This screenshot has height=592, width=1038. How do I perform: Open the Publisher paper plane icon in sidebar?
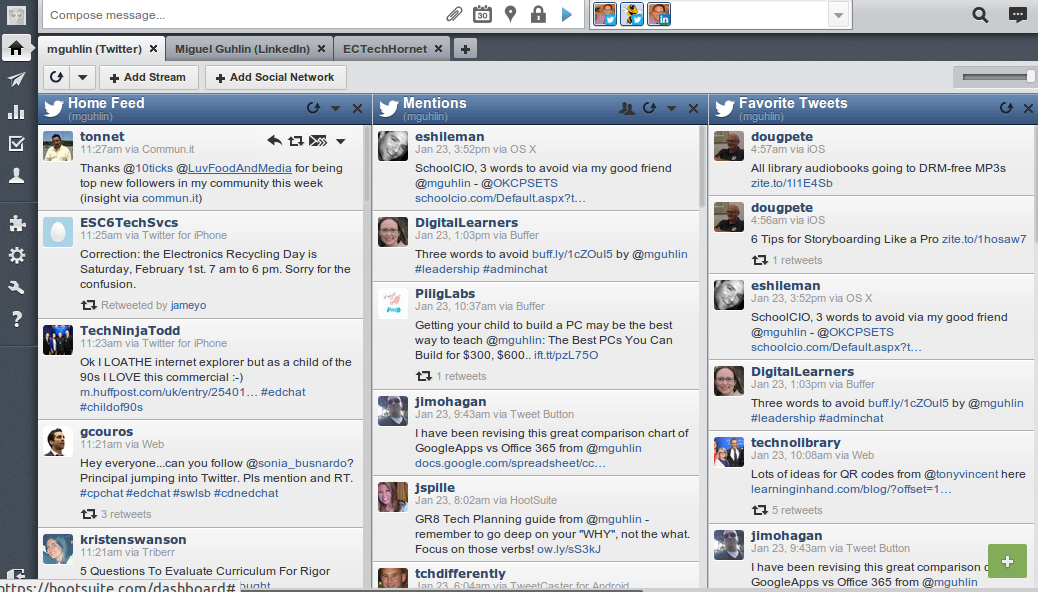tap(16, 80)
